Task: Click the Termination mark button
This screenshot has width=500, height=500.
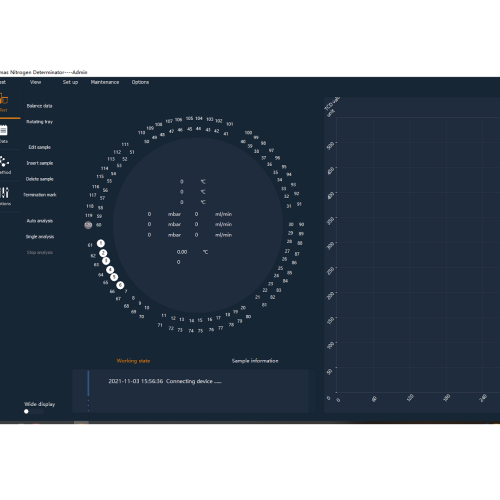Action: coord(40,195)
